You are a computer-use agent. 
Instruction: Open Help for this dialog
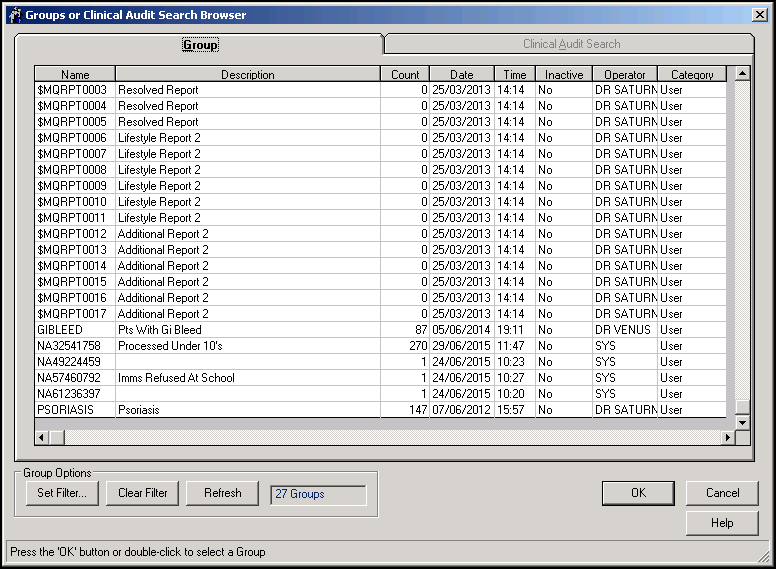[x=722, y=523]
